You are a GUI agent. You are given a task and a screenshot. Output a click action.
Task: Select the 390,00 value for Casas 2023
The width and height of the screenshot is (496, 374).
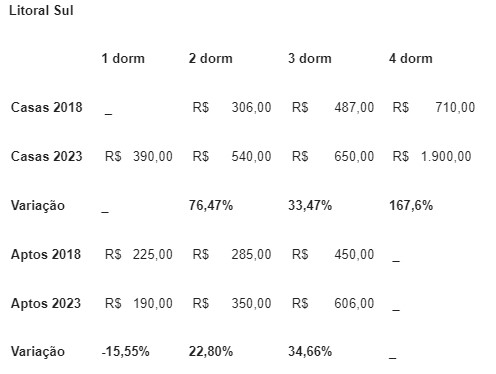[x=153, y=156]
